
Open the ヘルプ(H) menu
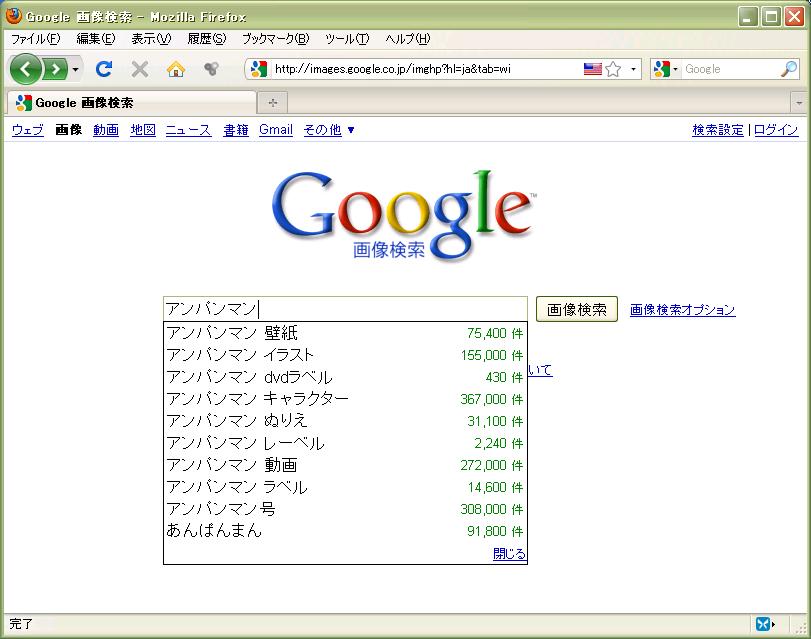(x=408, y=39)
